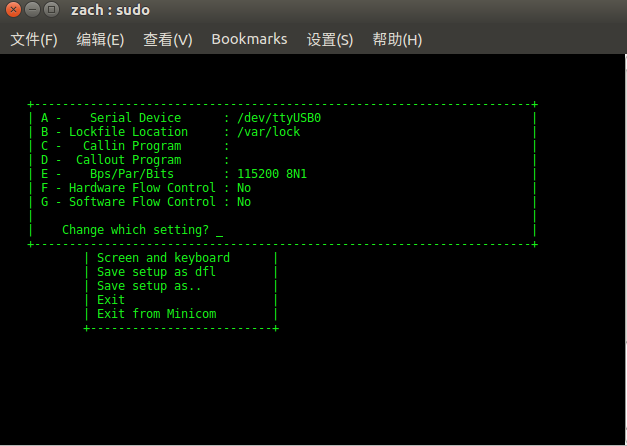The width and height of the screenshot is (627, 446).
Task: Maximize the terminal window
Action: tap(51, 12)
